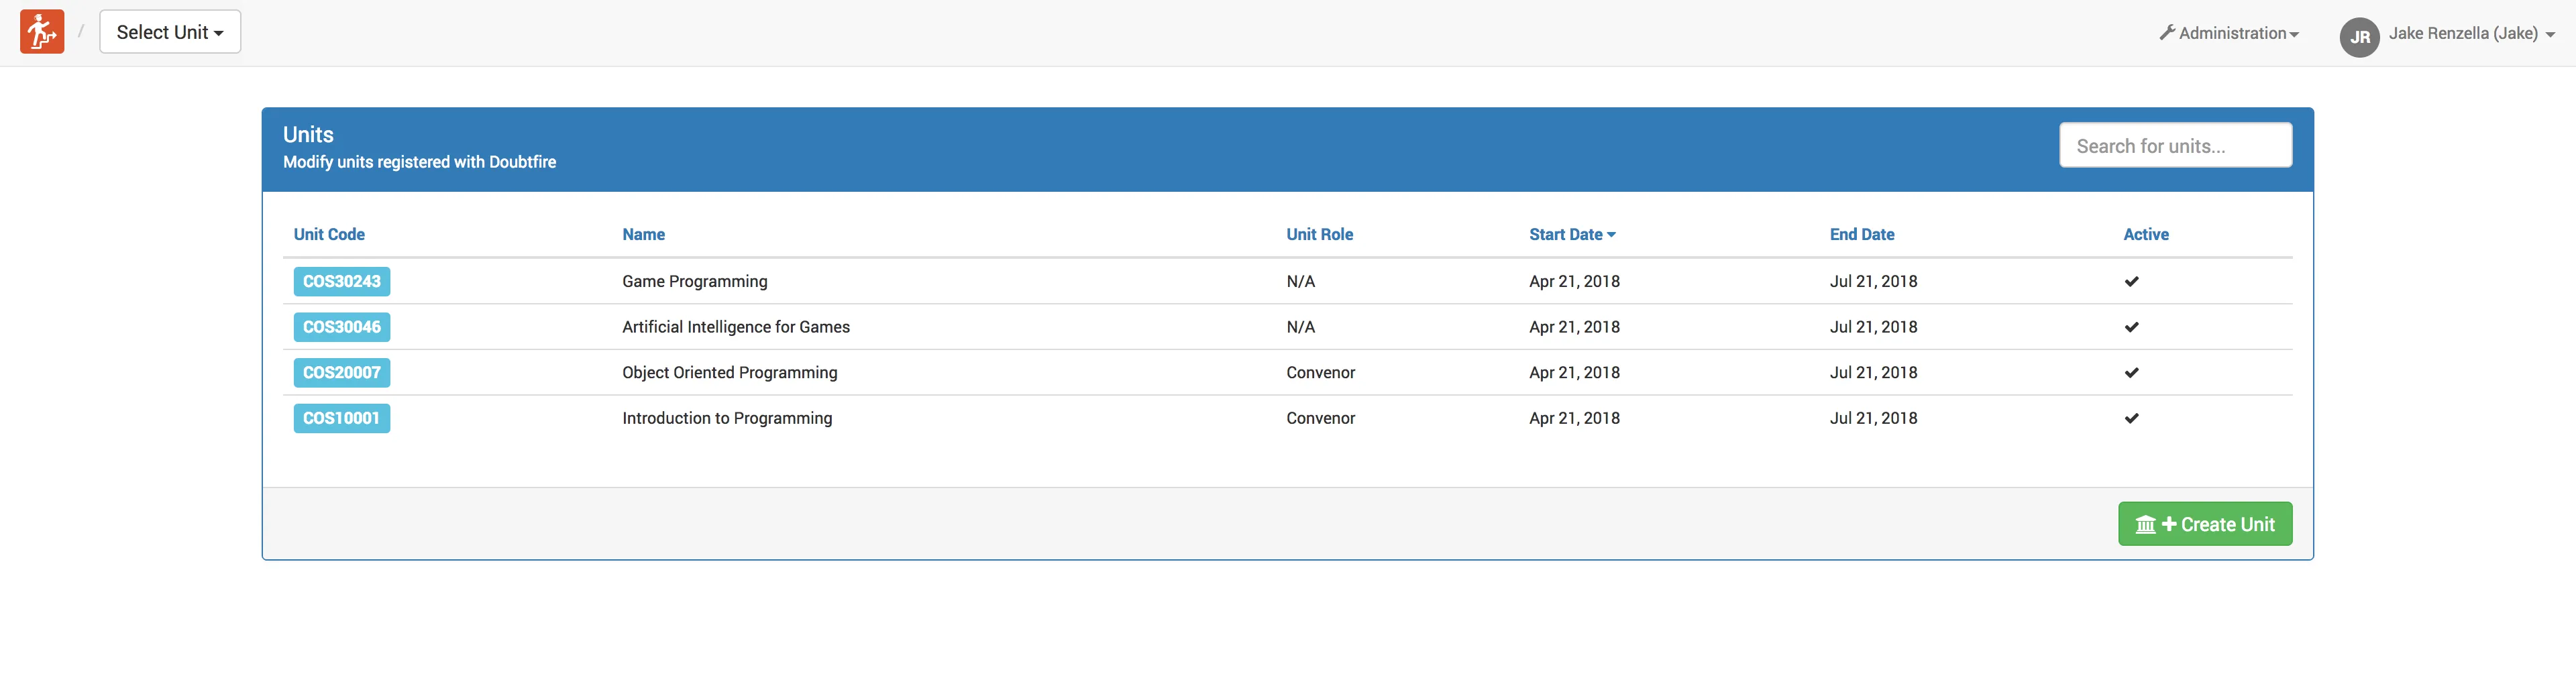Click active checkmark for Game Programming
2576x686 pixels.
point(2131,282)
